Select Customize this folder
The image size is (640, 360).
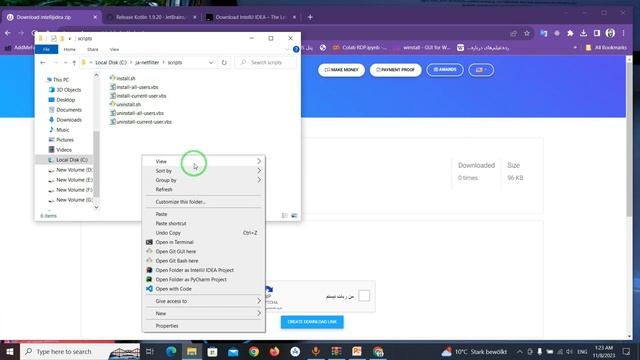(x=204, y=202)
